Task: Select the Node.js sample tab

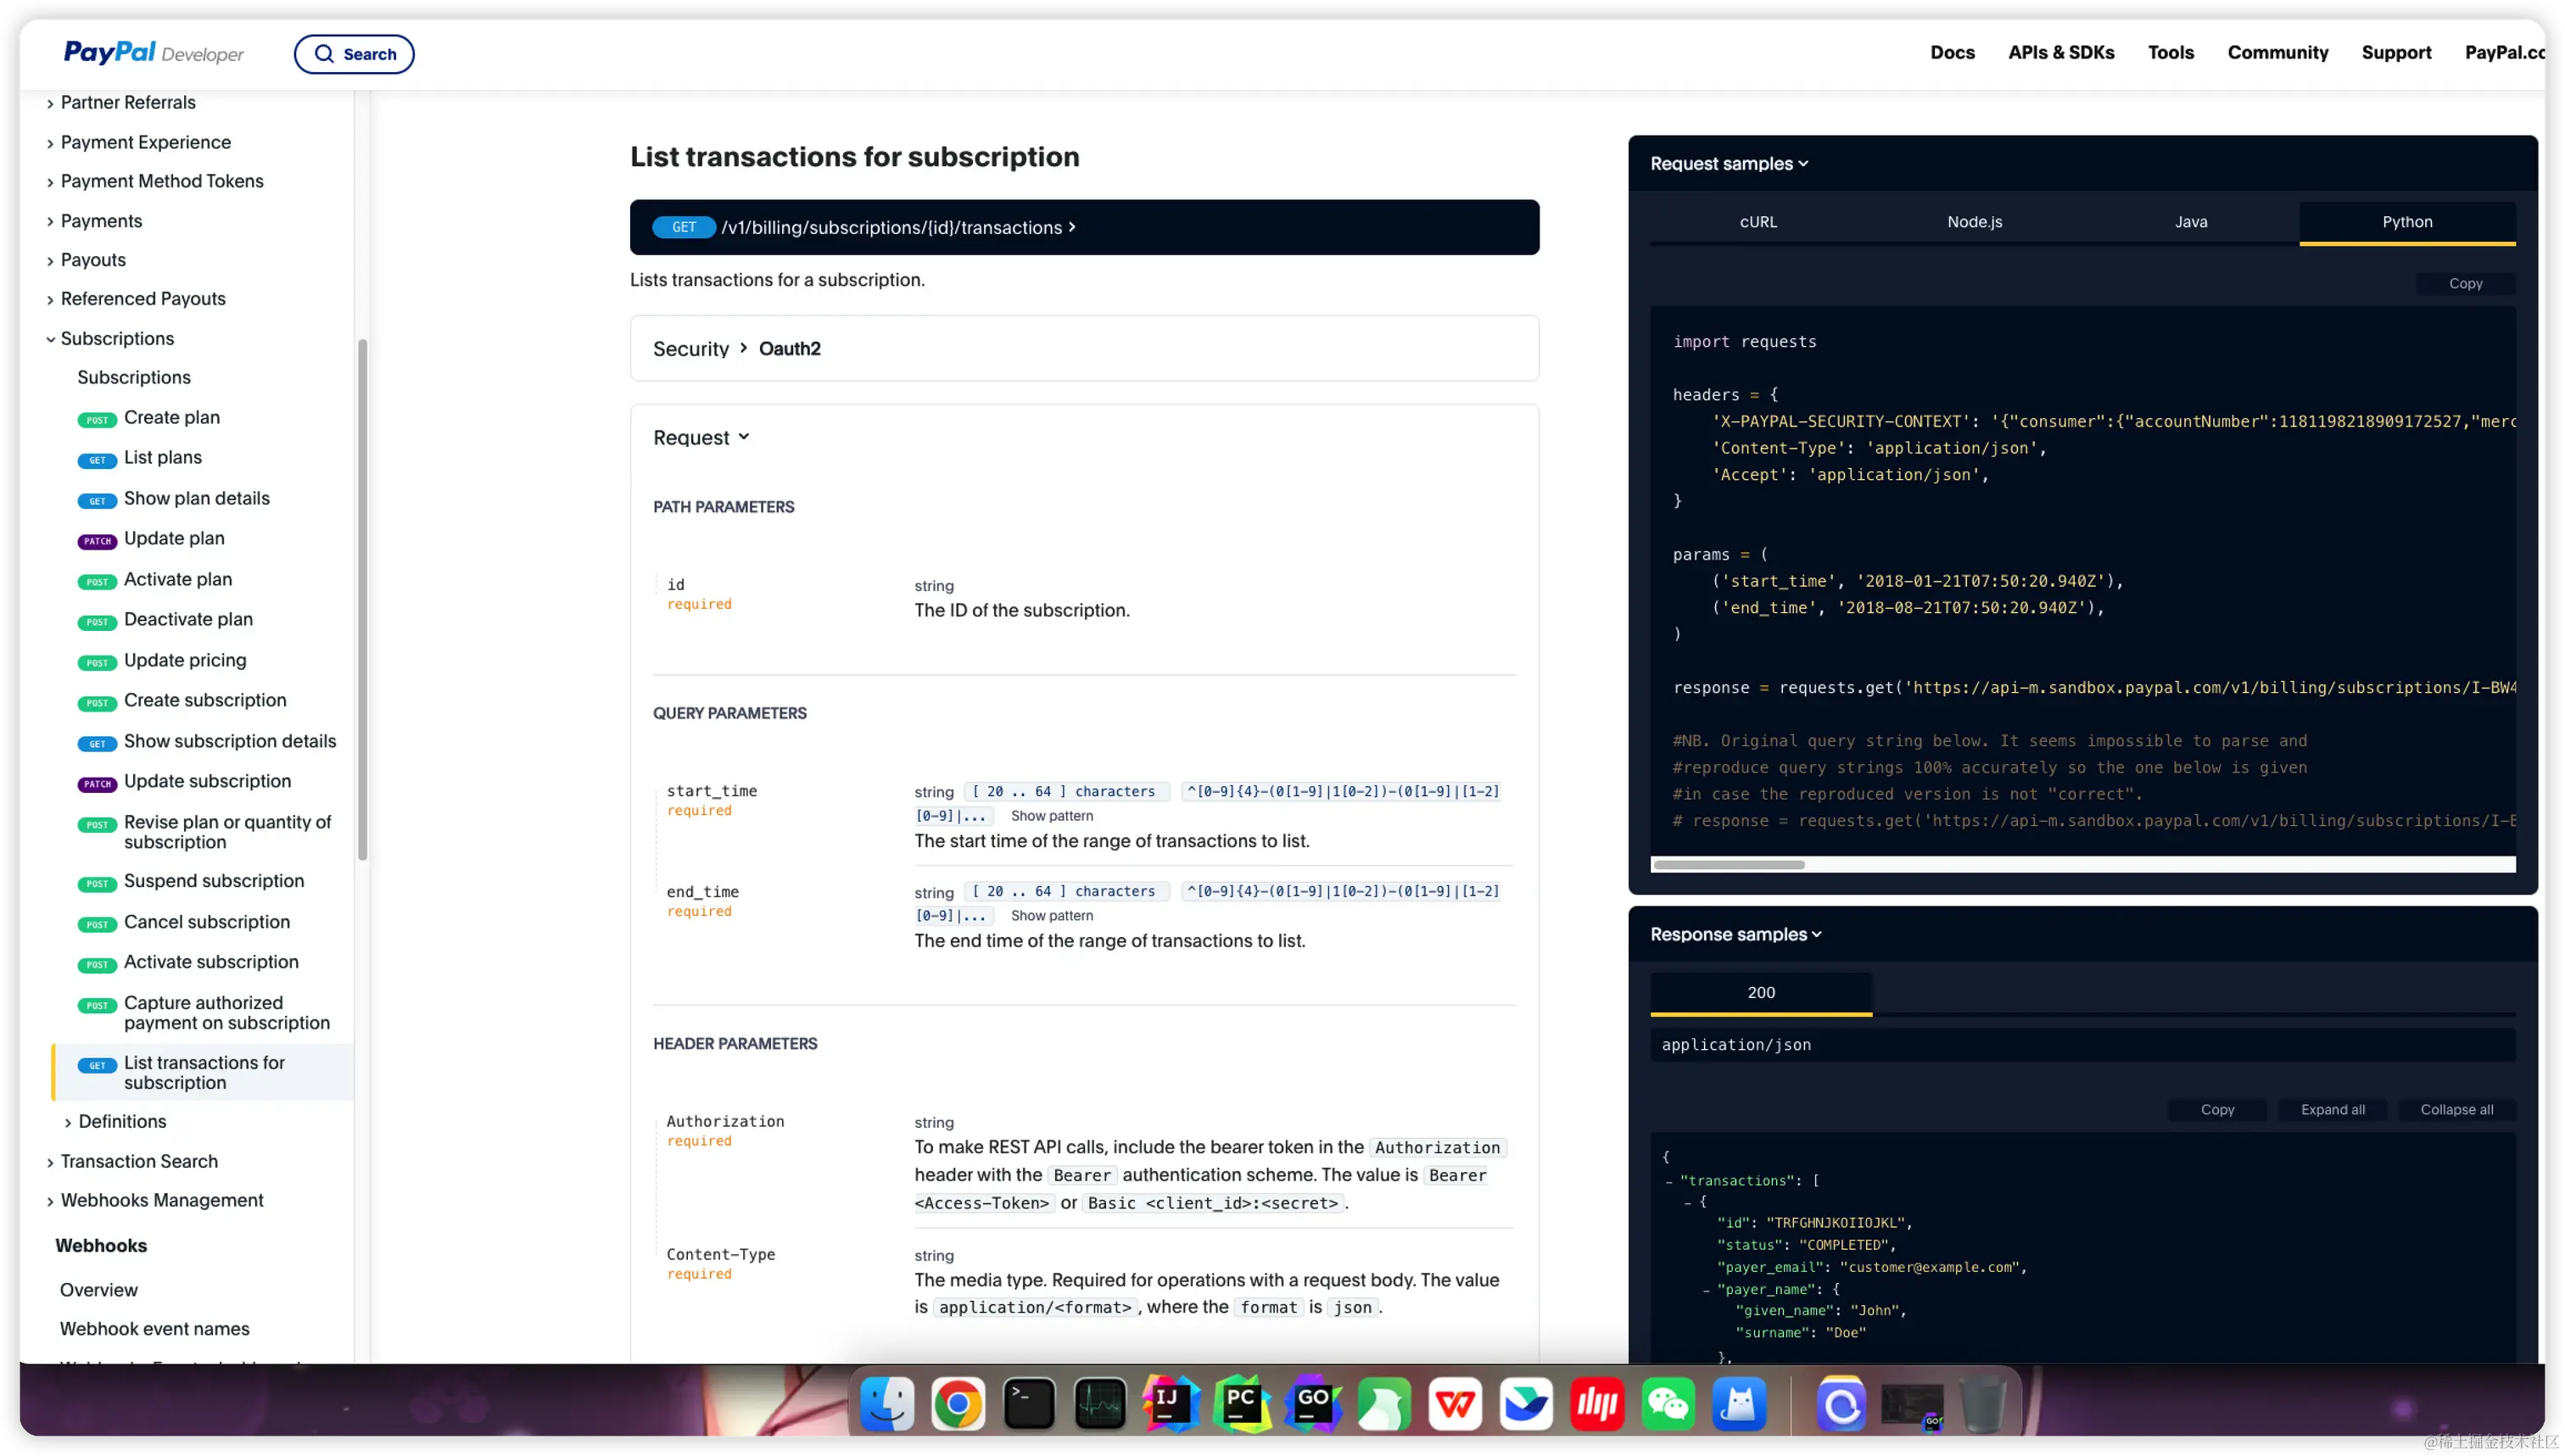Action: pyautogui.click(x=1974, y=222)
